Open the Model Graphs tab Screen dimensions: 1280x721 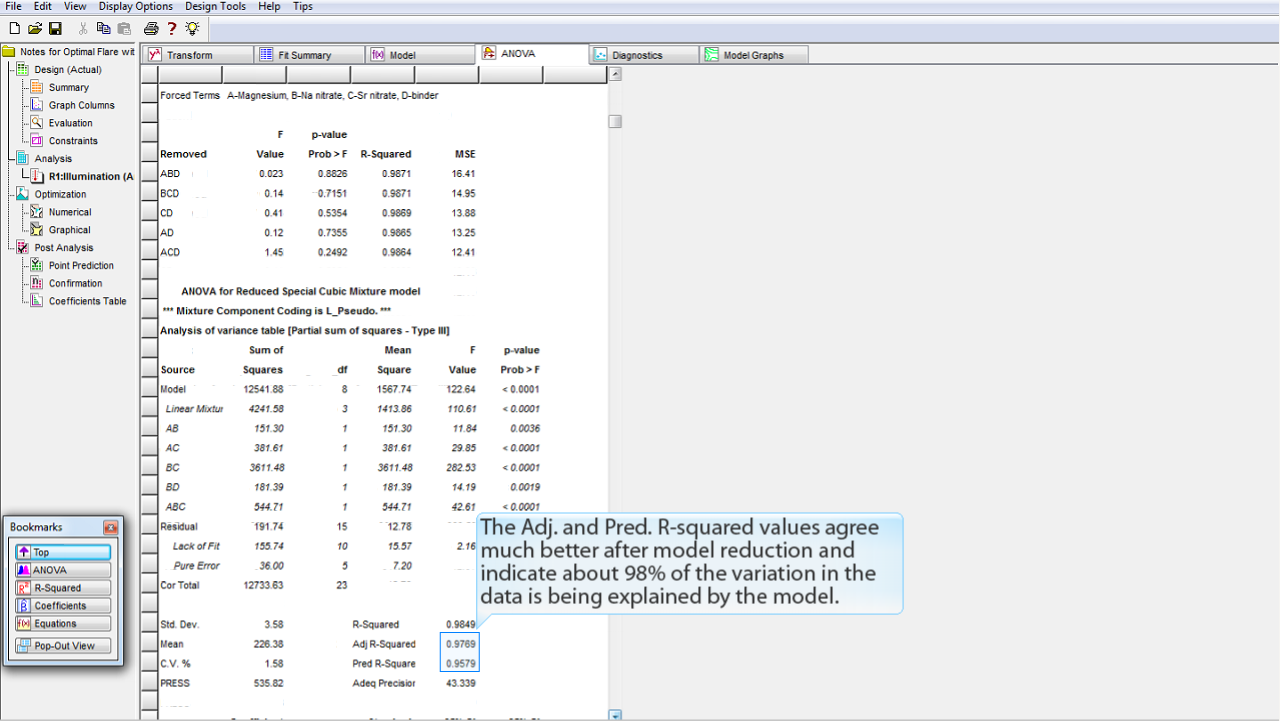(753, 55)
